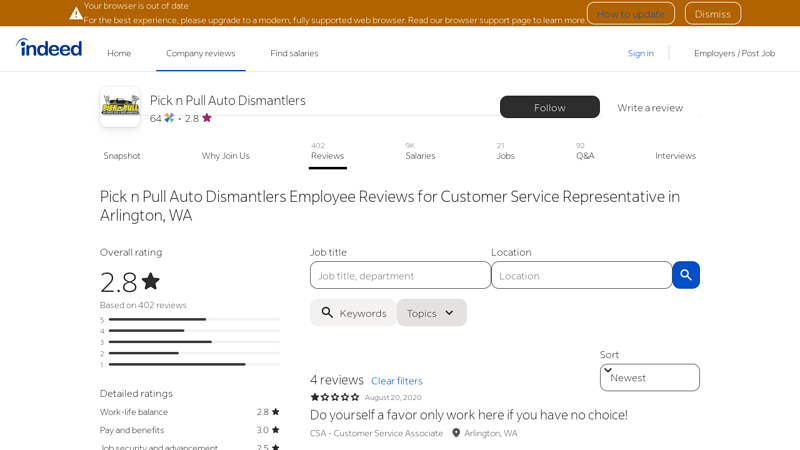Open the Q&A tab

pos(585,155)
